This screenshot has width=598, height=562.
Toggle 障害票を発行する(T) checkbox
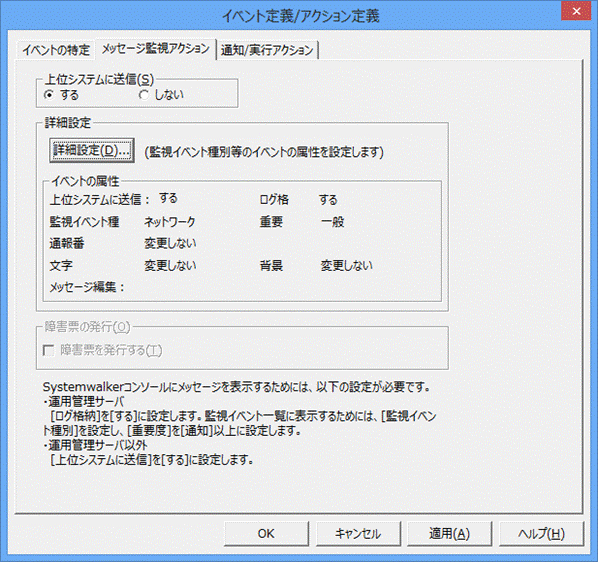click(x=103, y=350)
